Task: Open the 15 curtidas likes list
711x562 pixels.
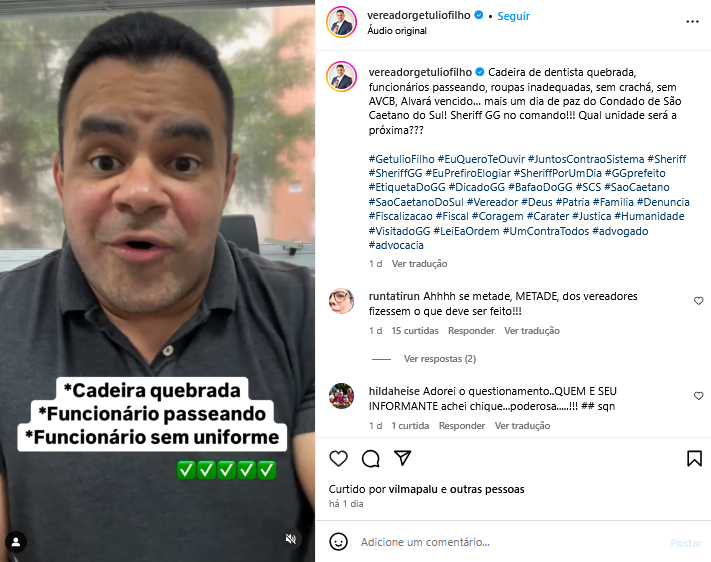Action: [x=415, y=331]
